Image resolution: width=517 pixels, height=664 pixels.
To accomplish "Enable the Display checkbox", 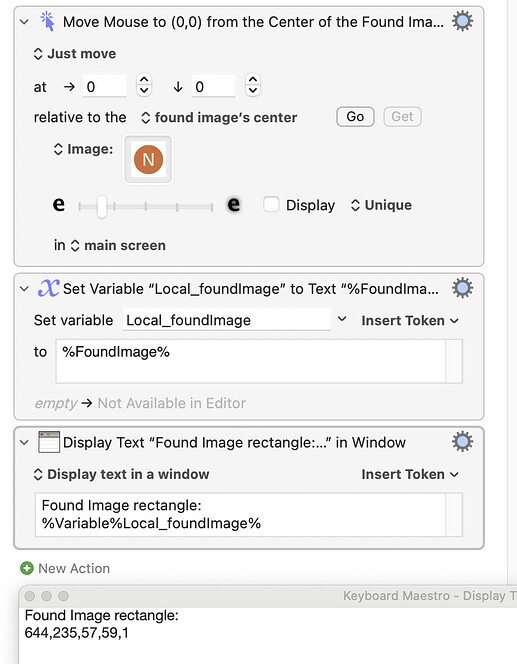I will [271, 205].
